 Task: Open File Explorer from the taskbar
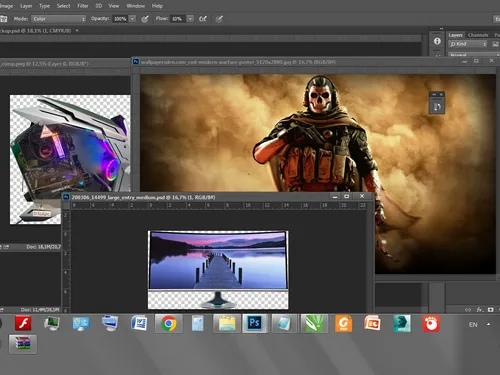tap(227, 323)
